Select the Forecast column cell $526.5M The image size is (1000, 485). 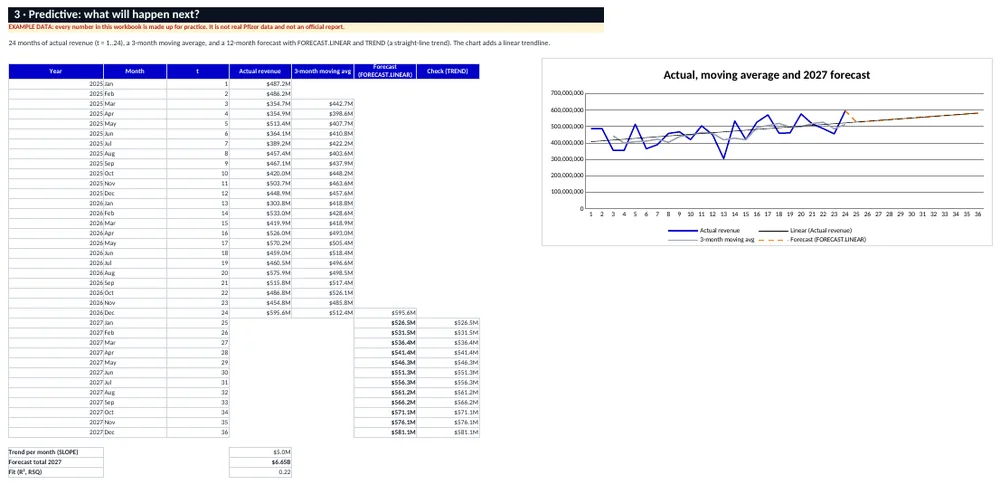[385, 322]
